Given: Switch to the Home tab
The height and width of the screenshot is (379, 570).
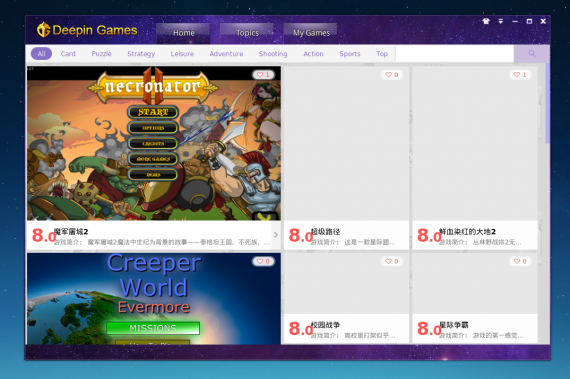Looking at the screenshot, I should coord(183,33).
